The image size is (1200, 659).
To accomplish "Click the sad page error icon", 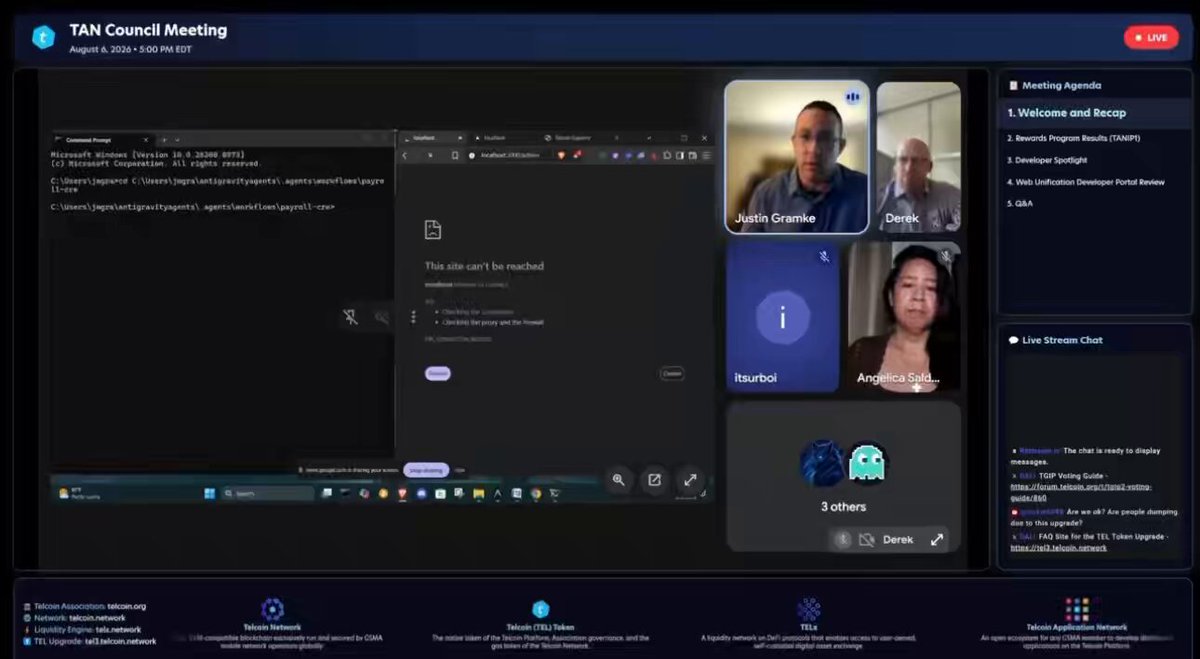I will (432, 229).
